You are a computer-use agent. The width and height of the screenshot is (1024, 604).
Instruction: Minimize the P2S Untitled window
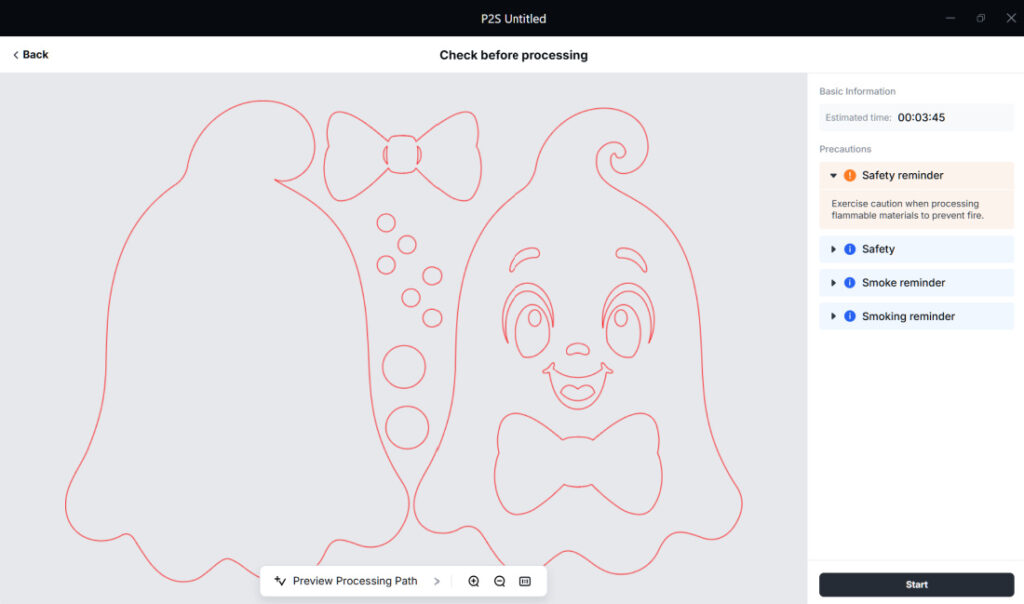950,18
